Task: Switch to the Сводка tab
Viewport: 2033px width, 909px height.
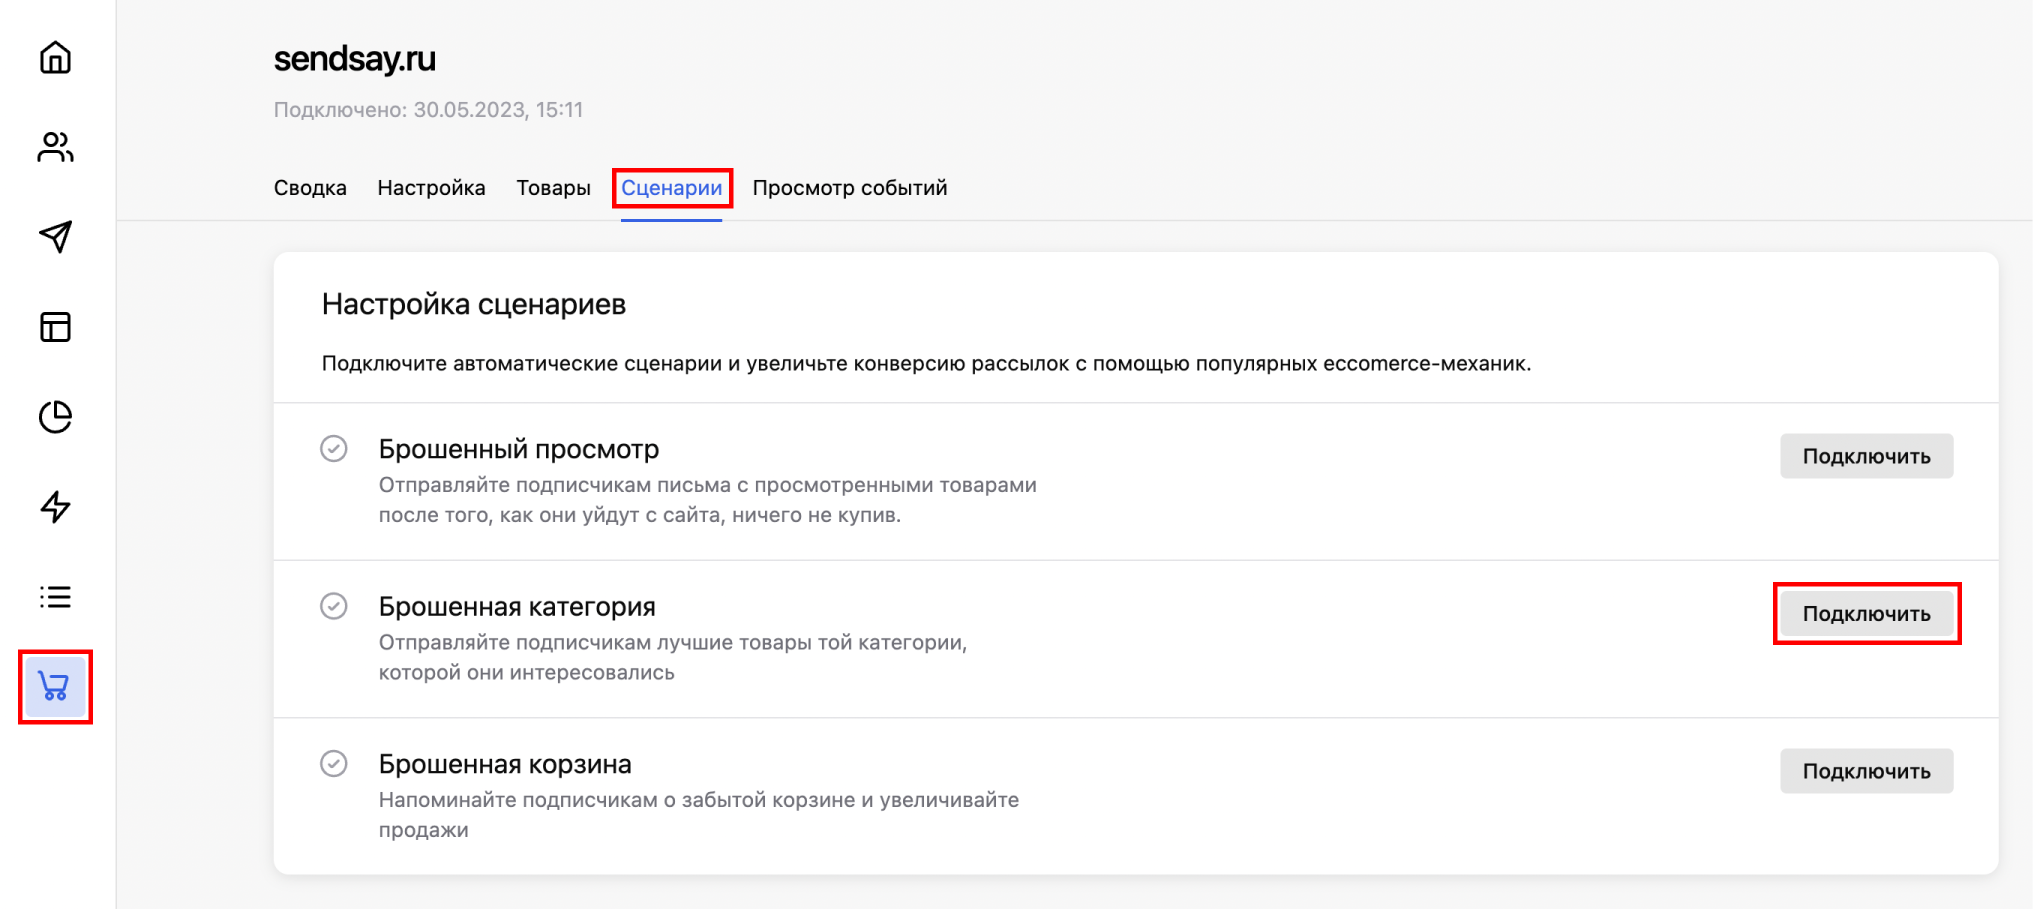Action: click(x=310, y=187)
